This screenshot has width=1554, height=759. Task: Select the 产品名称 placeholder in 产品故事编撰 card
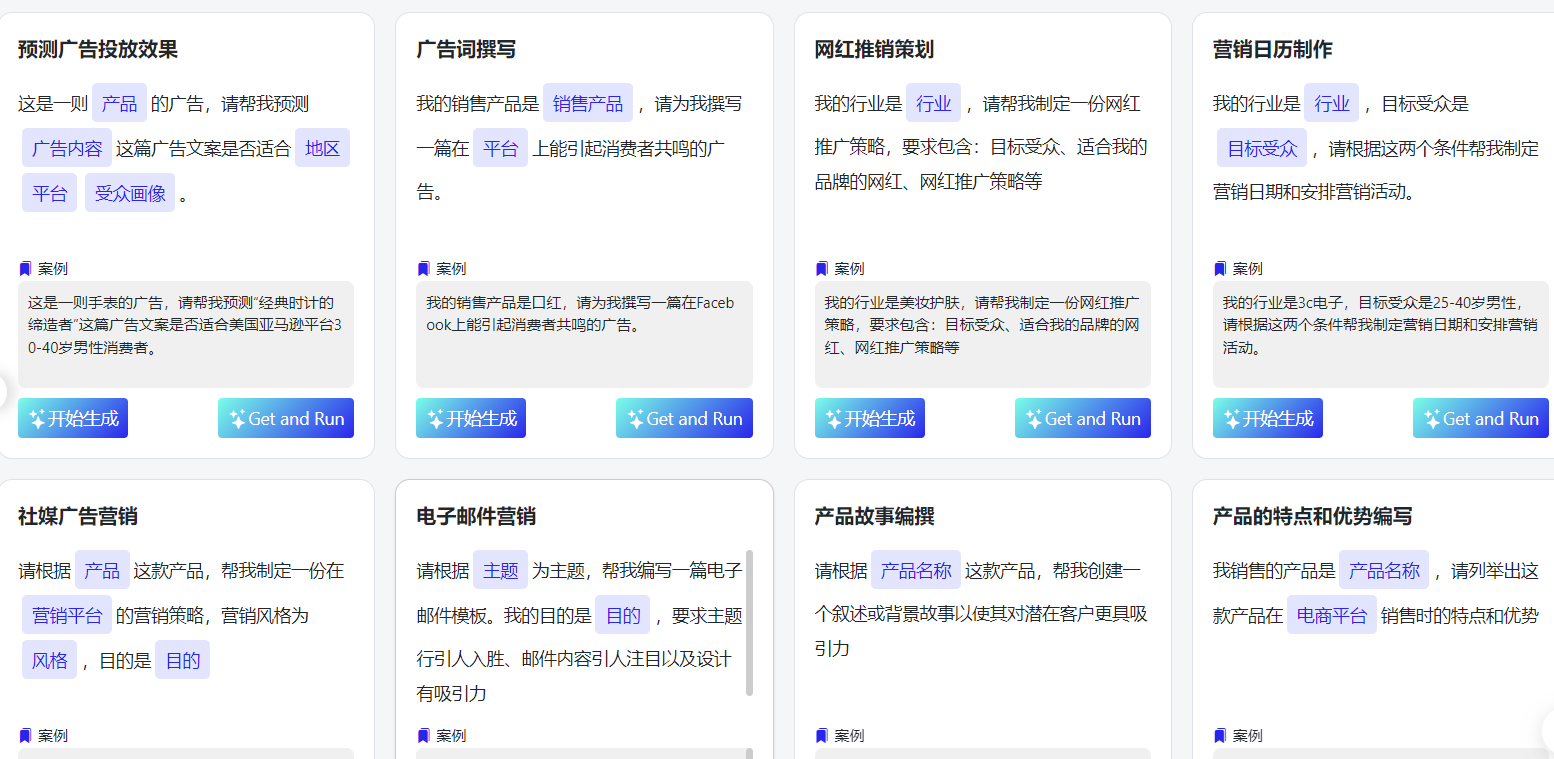916,570
